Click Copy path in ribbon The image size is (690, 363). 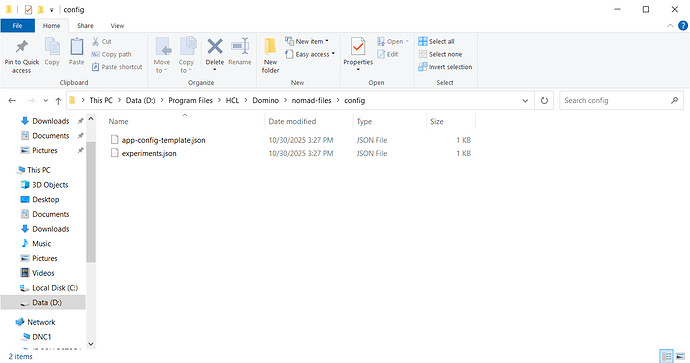(x=111, y=54)
